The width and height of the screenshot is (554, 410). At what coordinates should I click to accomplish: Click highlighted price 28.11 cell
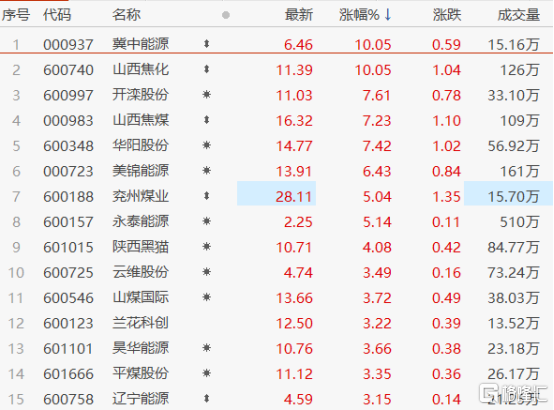click(276, 193)
